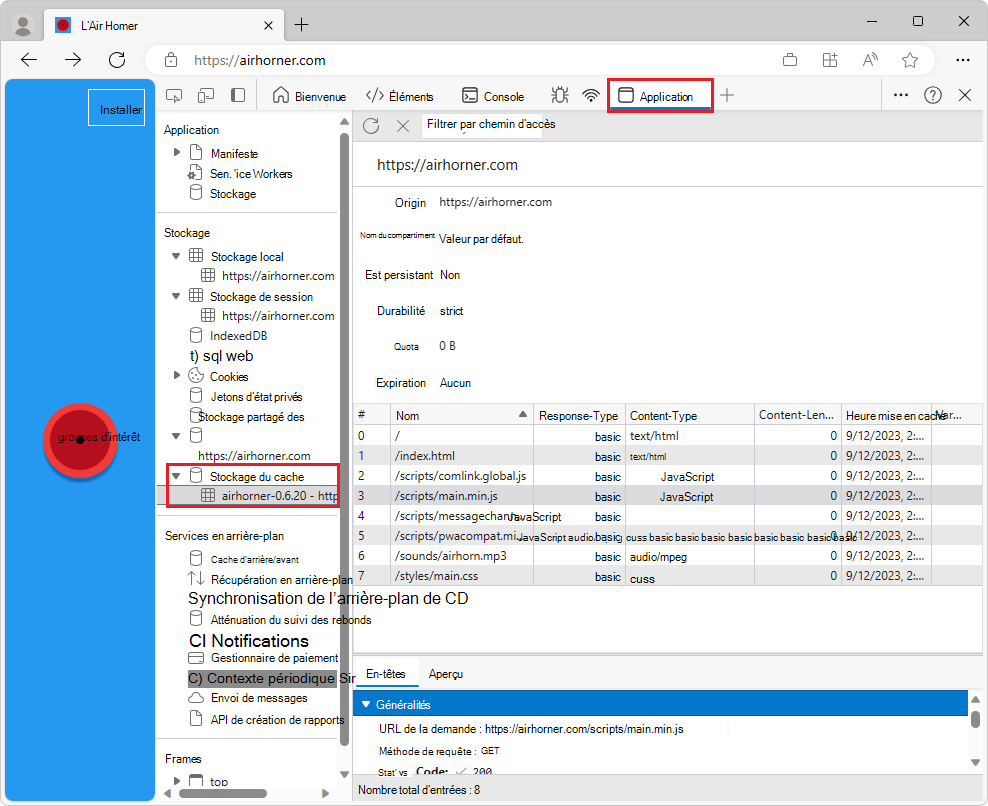Expand the Manifeste tree item
The height and width of the screenshot is (806, 988).
pyautogui.click(x=177, y=153)
